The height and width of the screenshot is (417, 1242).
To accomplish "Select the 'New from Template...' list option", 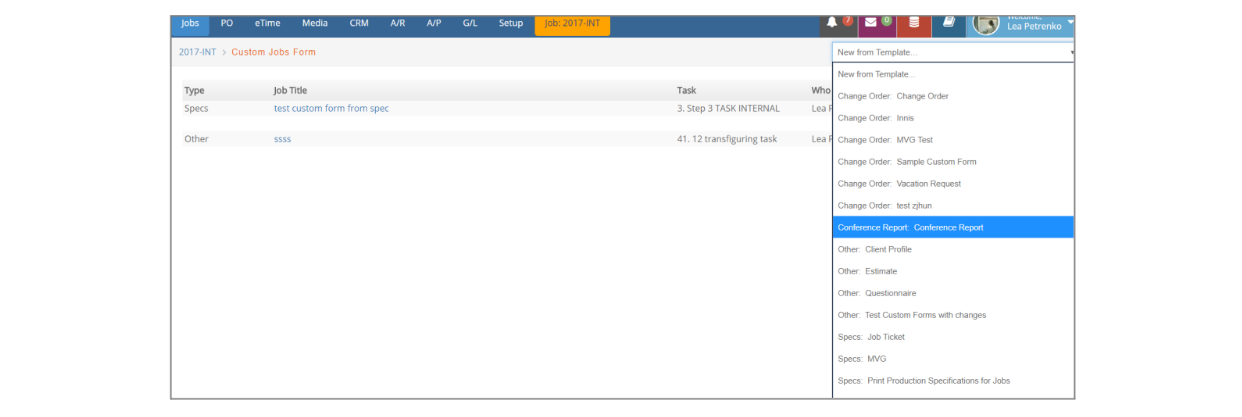I will [954, 74].
